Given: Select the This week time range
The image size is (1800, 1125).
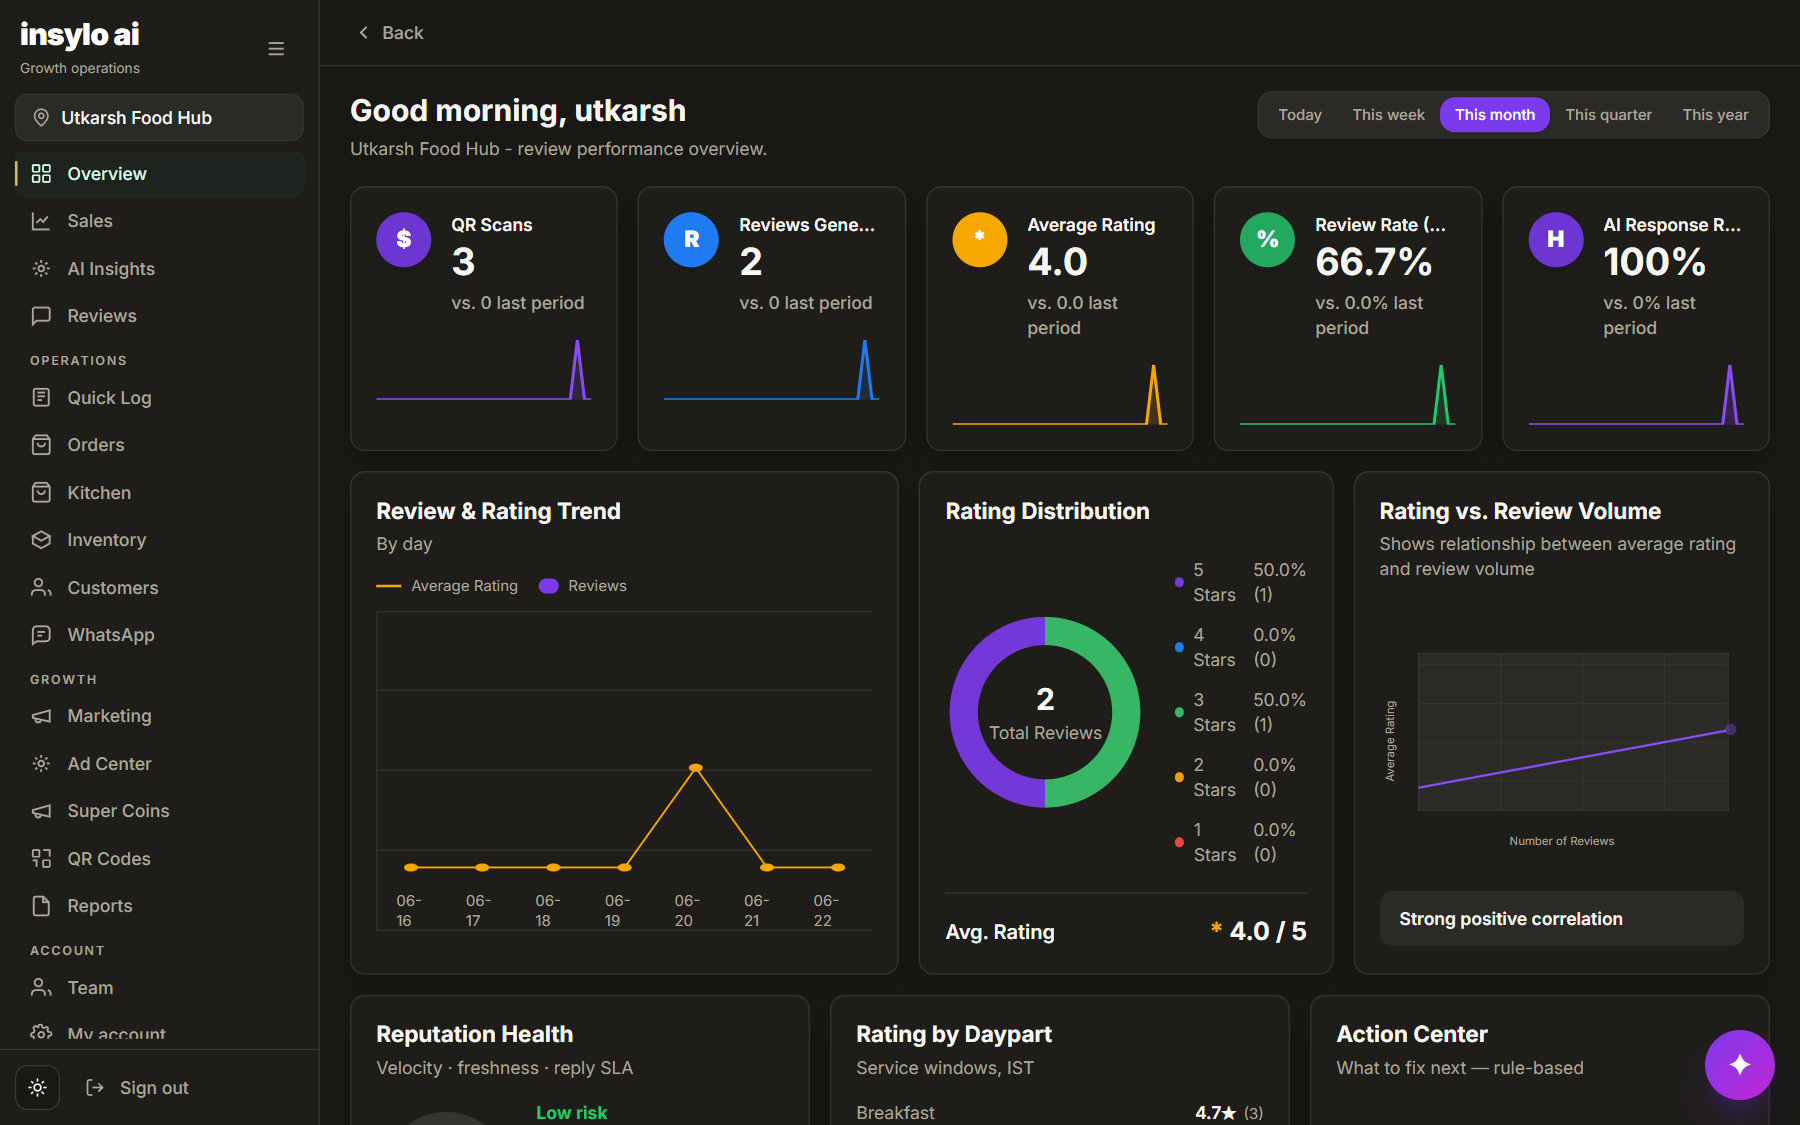Looking at the screenshot, I should [x=1388, y=115].
